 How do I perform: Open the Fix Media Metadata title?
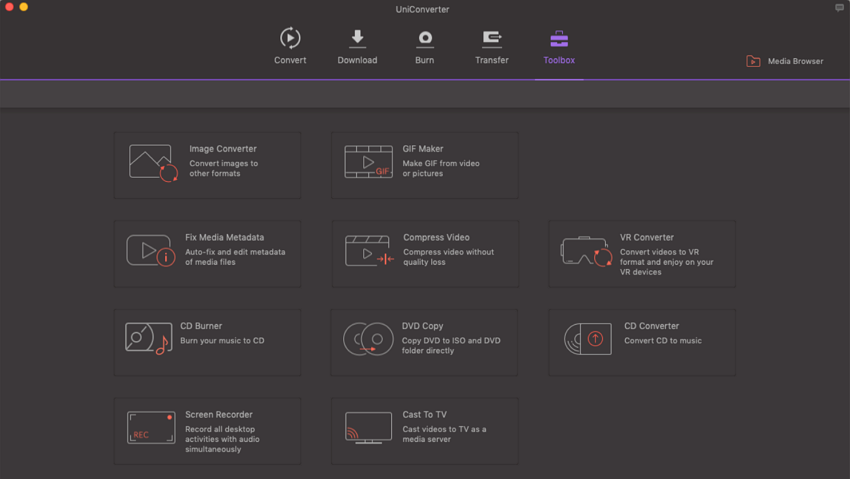tap(224, 237)
